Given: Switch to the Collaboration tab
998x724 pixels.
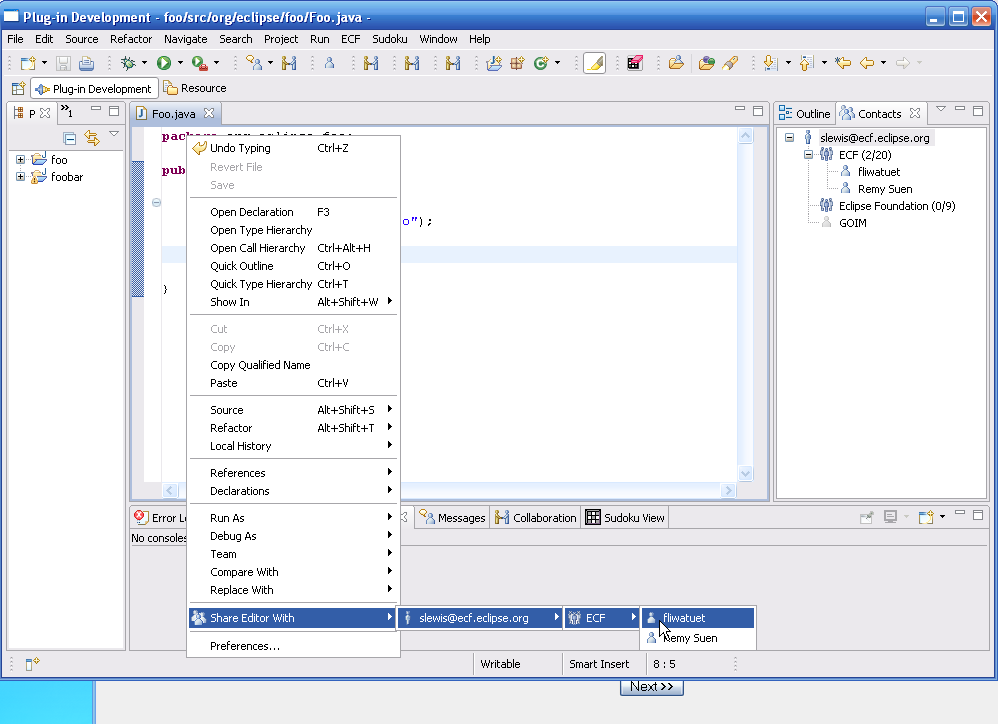Looking at the screenshot, I should [536, 518].
